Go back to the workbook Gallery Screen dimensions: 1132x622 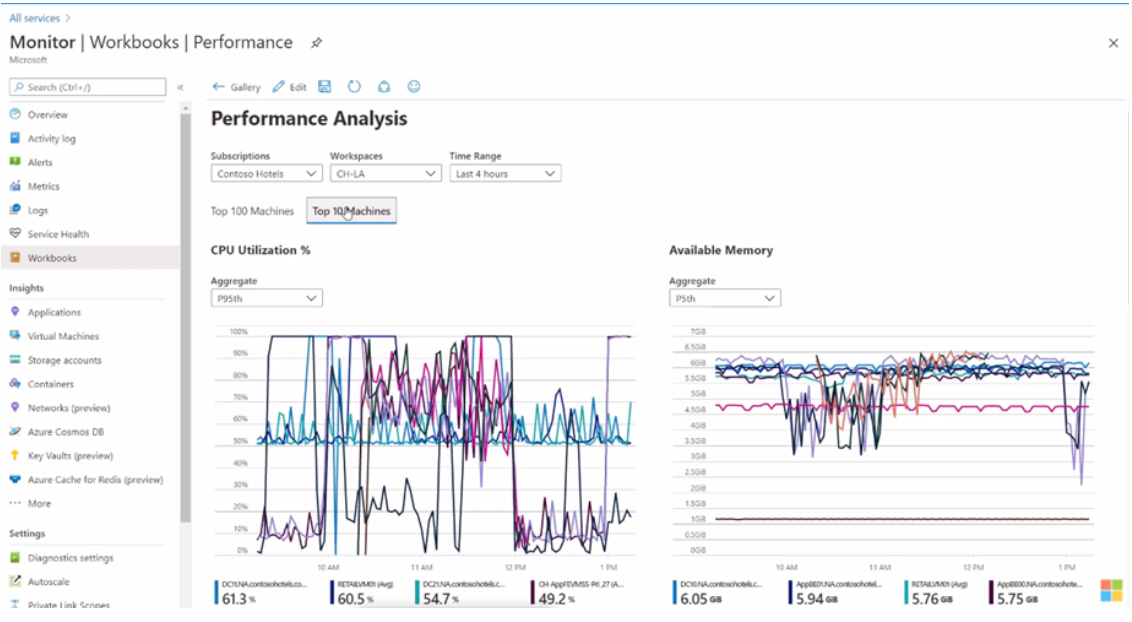236,87
